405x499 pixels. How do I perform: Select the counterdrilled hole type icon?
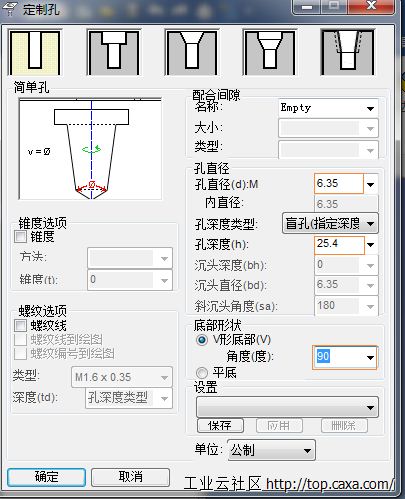pyautogui.click(x=270, y=52)
